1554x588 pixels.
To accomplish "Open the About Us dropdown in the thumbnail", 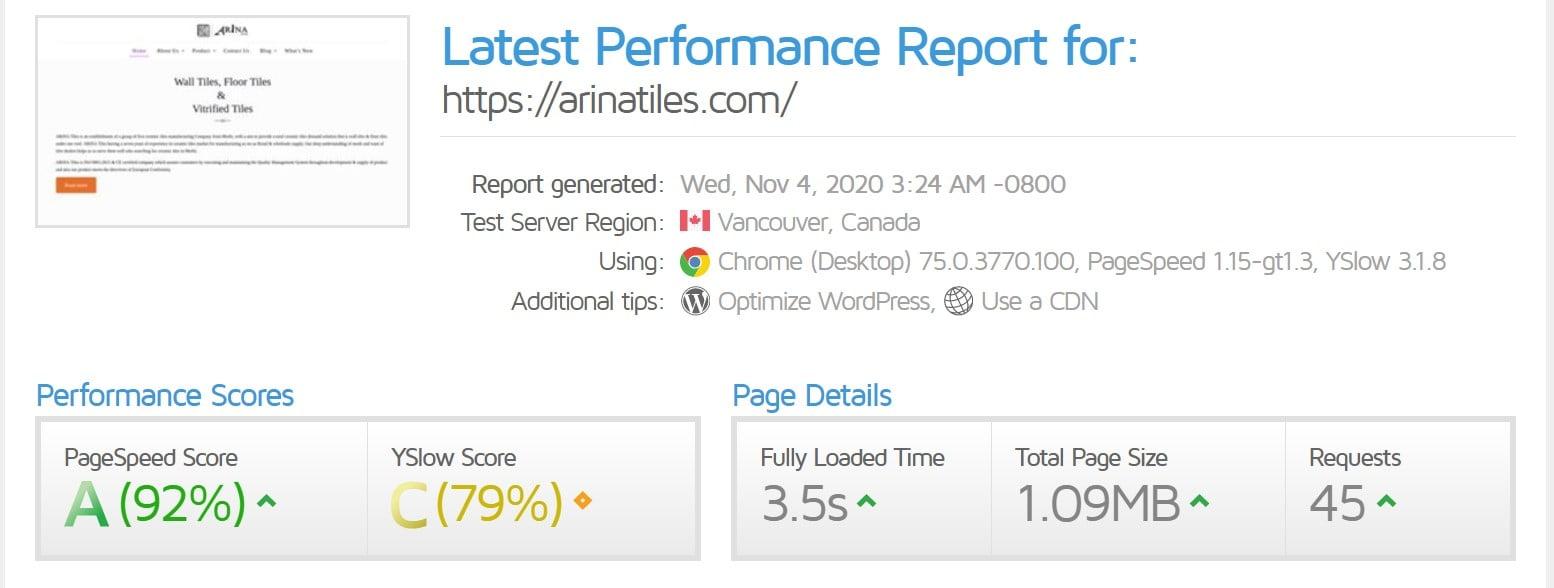I will [x=170, y=50].
